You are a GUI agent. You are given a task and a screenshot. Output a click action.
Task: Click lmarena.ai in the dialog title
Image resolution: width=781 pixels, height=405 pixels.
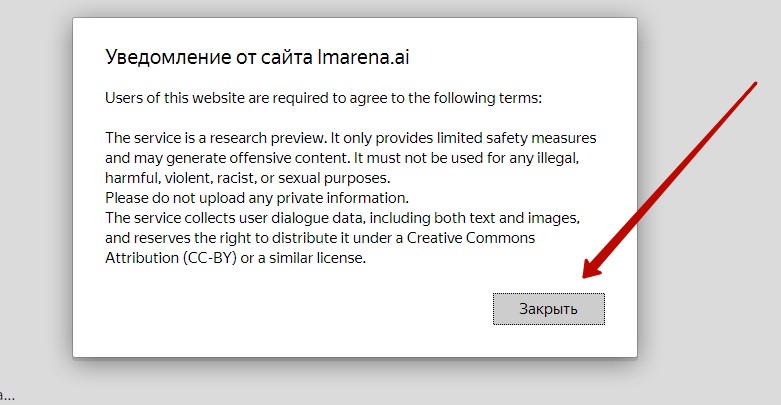point(362,57)
